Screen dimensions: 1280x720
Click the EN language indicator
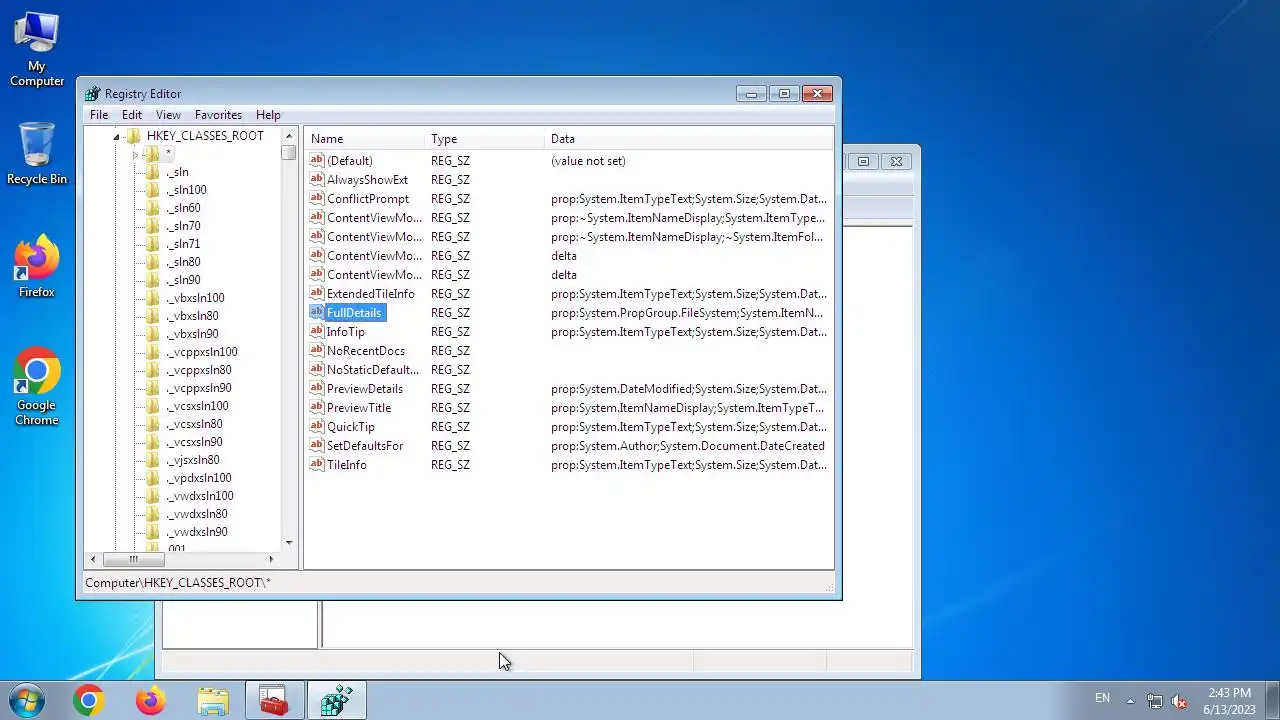tap(1102, 698)
